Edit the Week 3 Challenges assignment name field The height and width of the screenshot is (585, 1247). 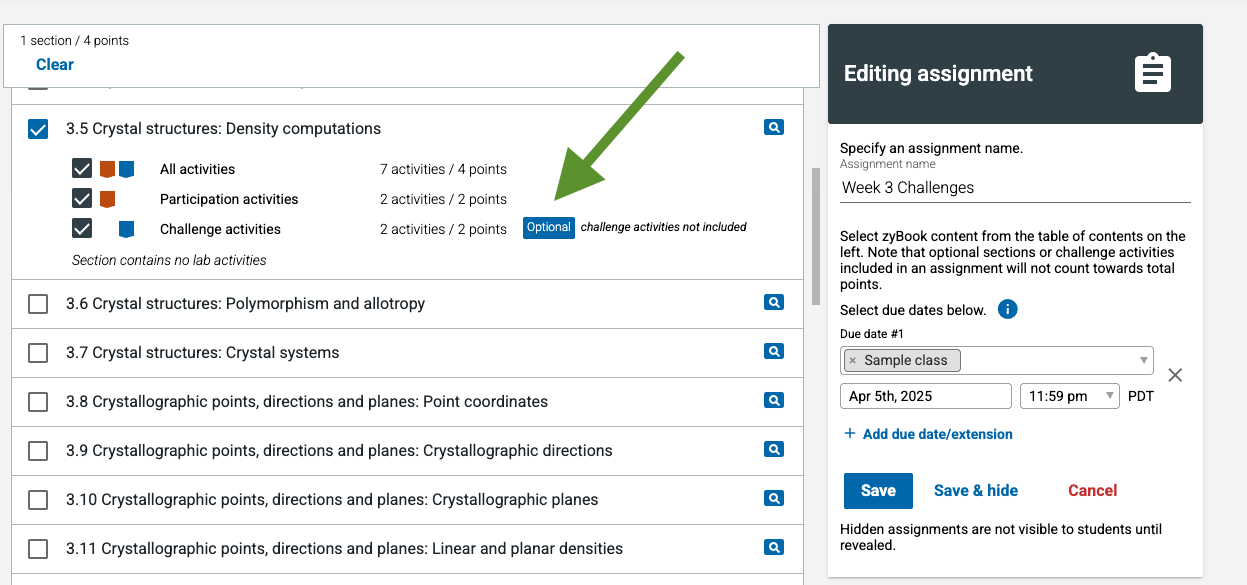[1015, 187]
